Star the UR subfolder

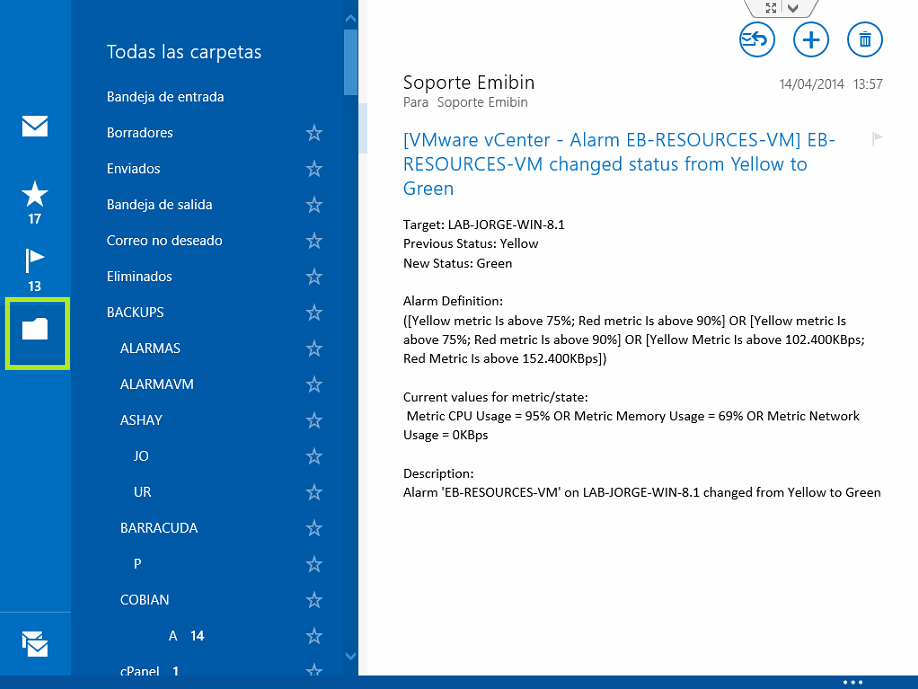click(x=314, y=492)
